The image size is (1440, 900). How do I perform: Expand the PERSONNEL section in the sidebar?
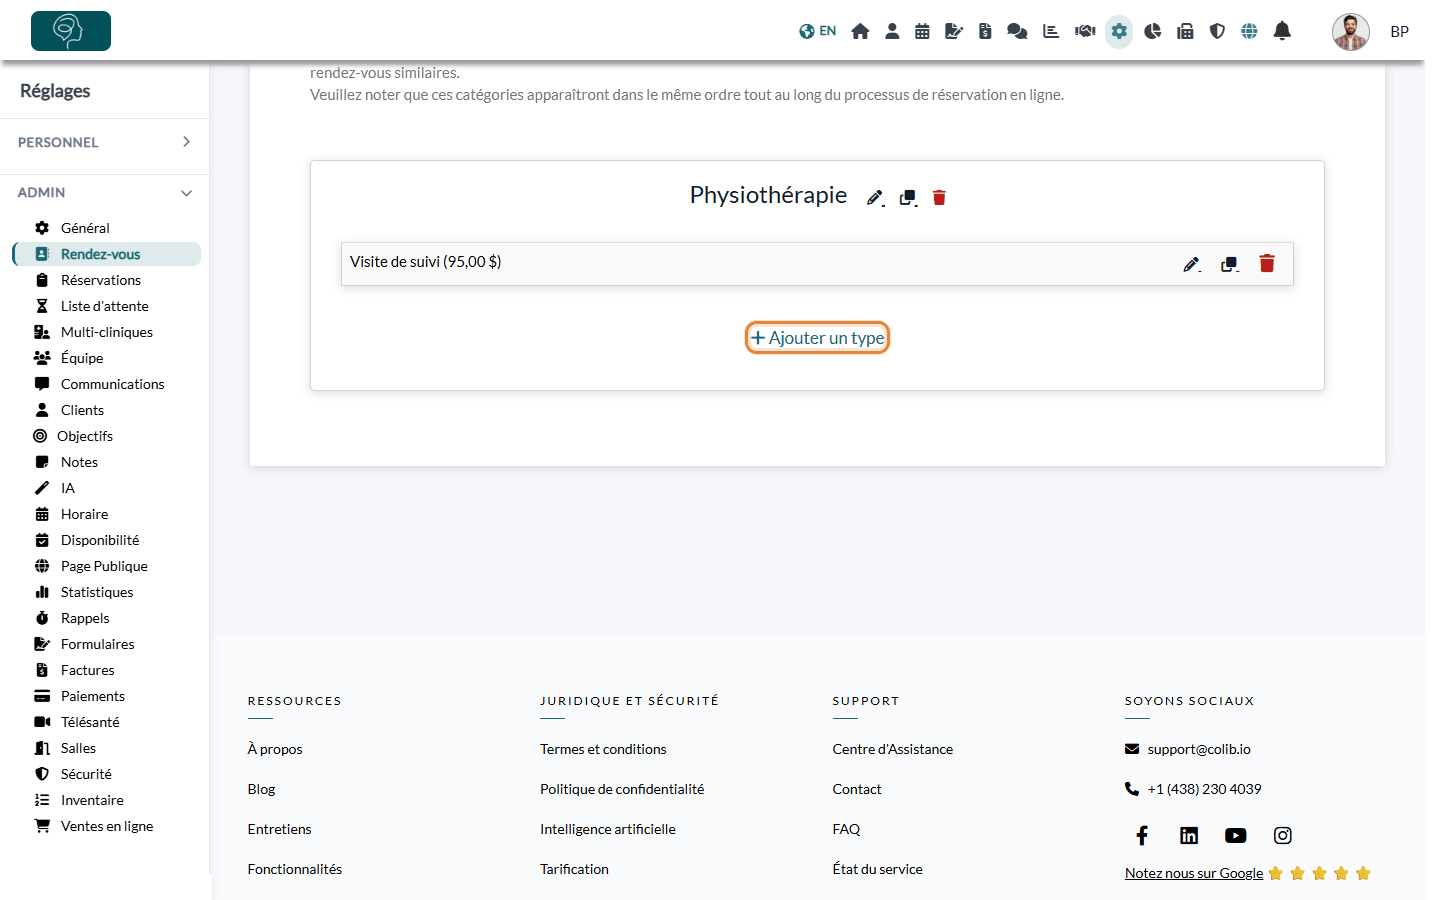point(105,142)
